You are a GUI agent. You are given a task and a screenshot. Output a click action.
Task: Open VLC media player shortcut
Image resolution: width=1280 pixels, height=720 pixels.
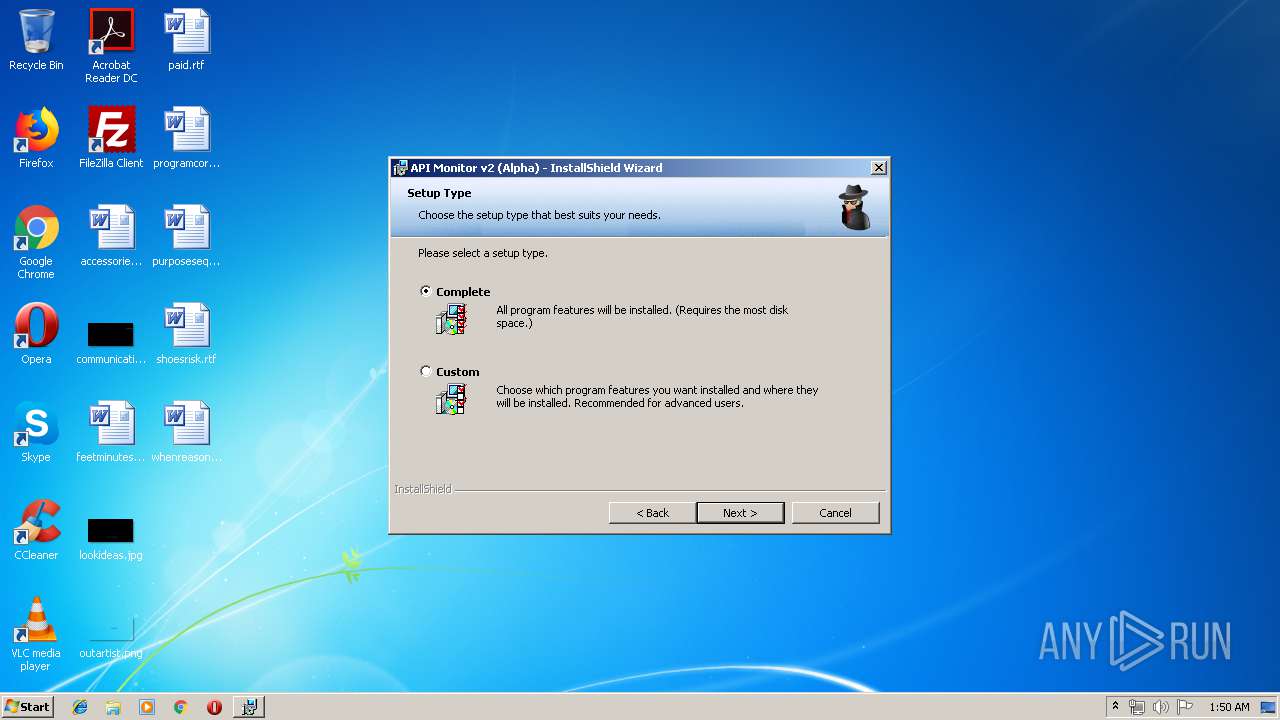pos(36,634)
